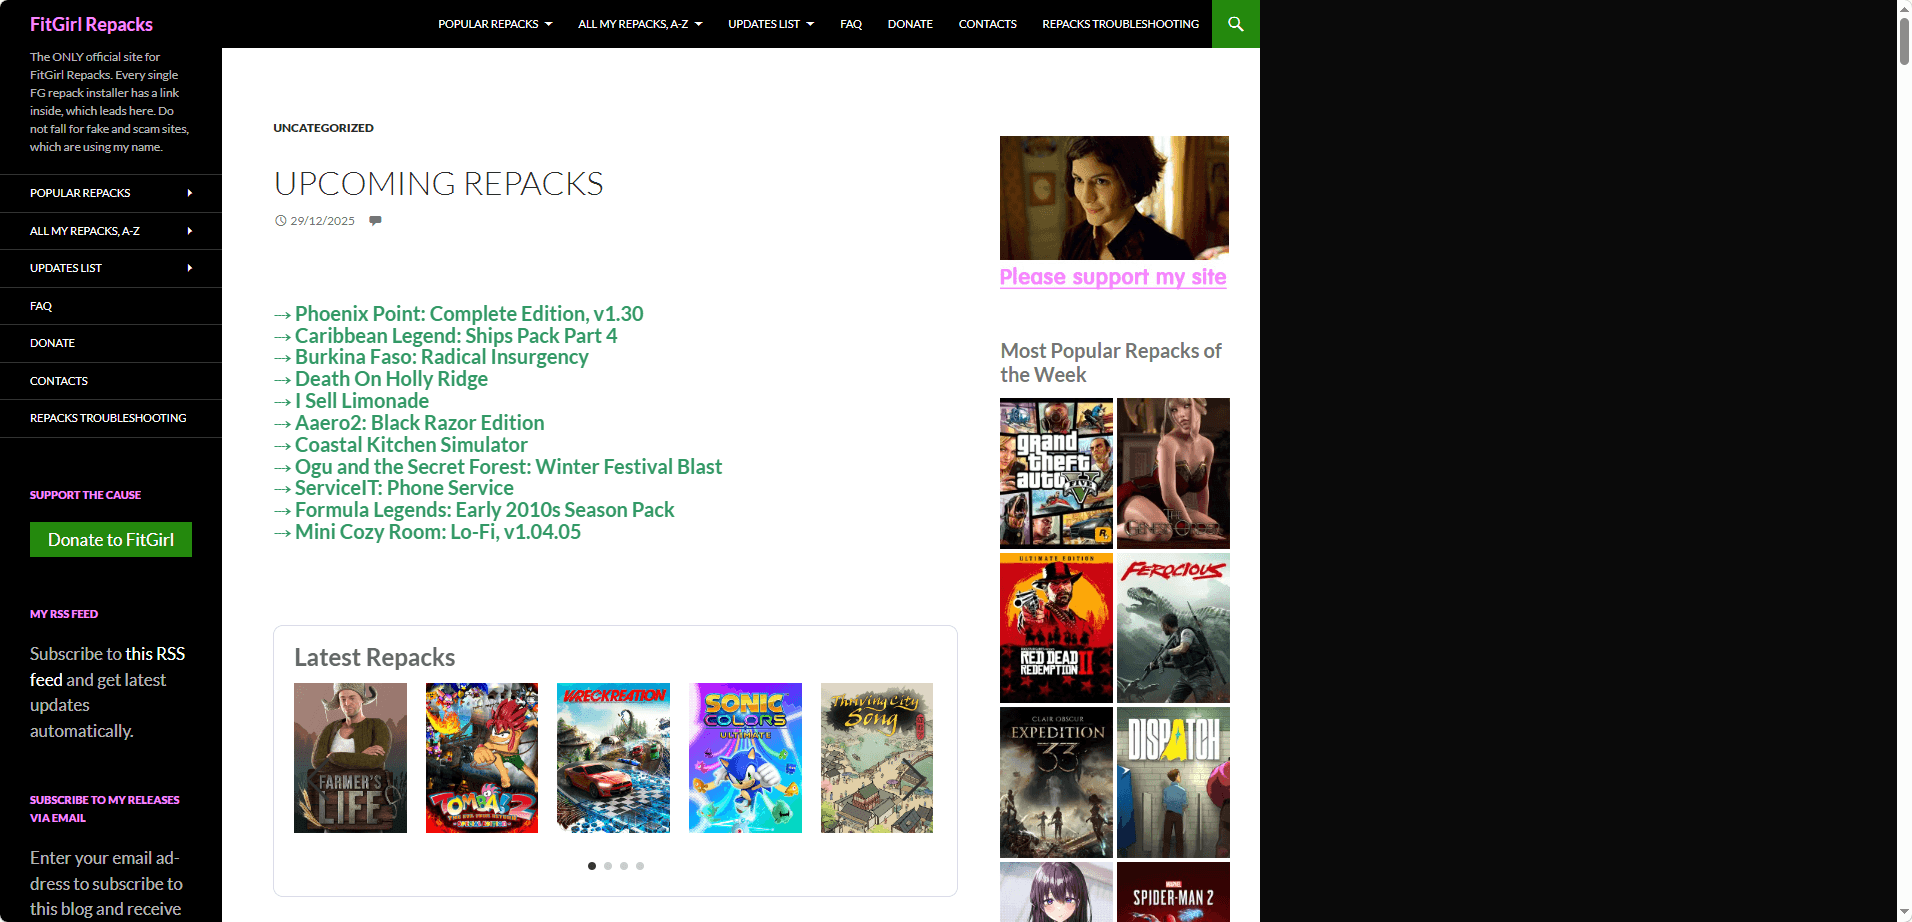
Task: Open the Red Dead Redemption II cover
Action: tap(1056, 628)
